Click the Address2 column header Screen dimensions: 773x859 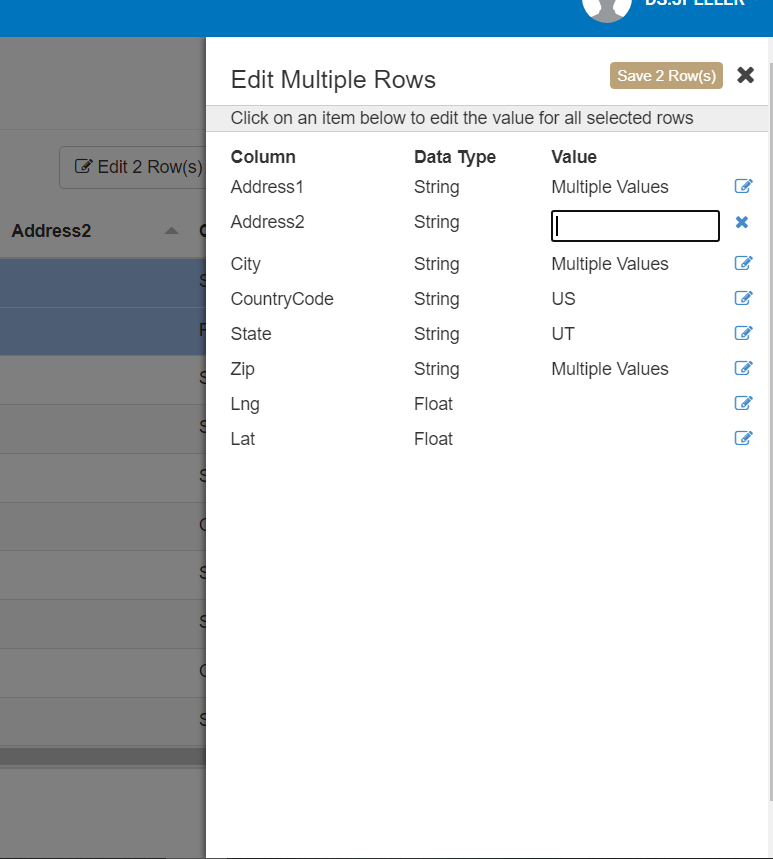[x=52, y=231]
